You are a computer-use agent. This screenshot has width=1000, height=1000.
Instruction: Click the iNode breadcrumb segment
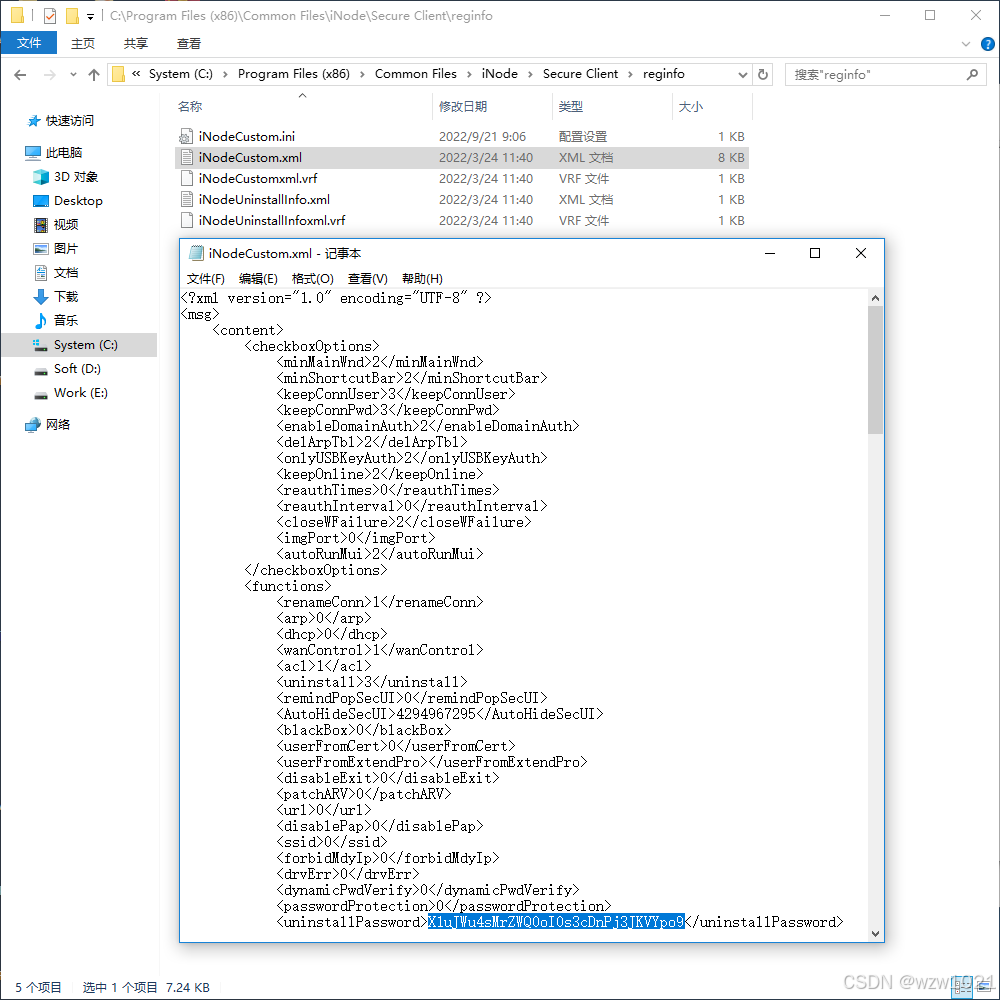coord(499,74)
